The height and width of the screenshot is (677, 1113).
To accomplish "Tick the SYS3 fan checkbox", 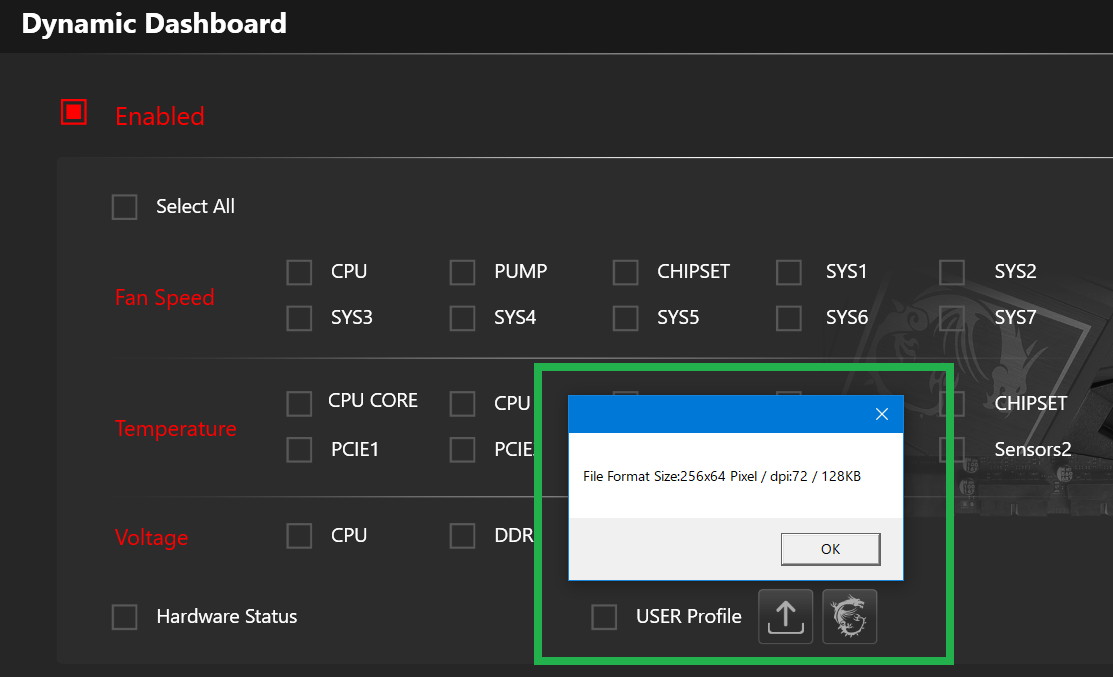I will (299, 318).
